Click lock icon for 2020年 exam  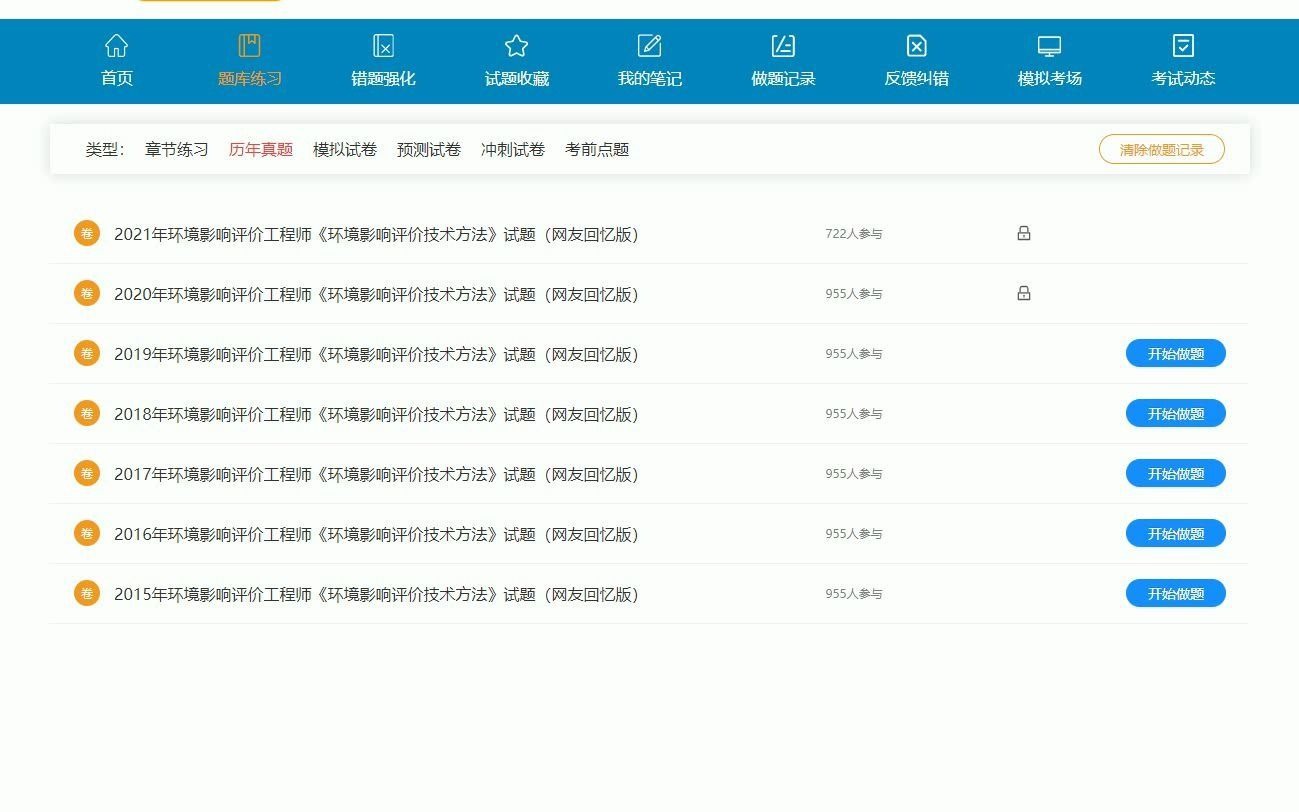(x=1024, y=293)
